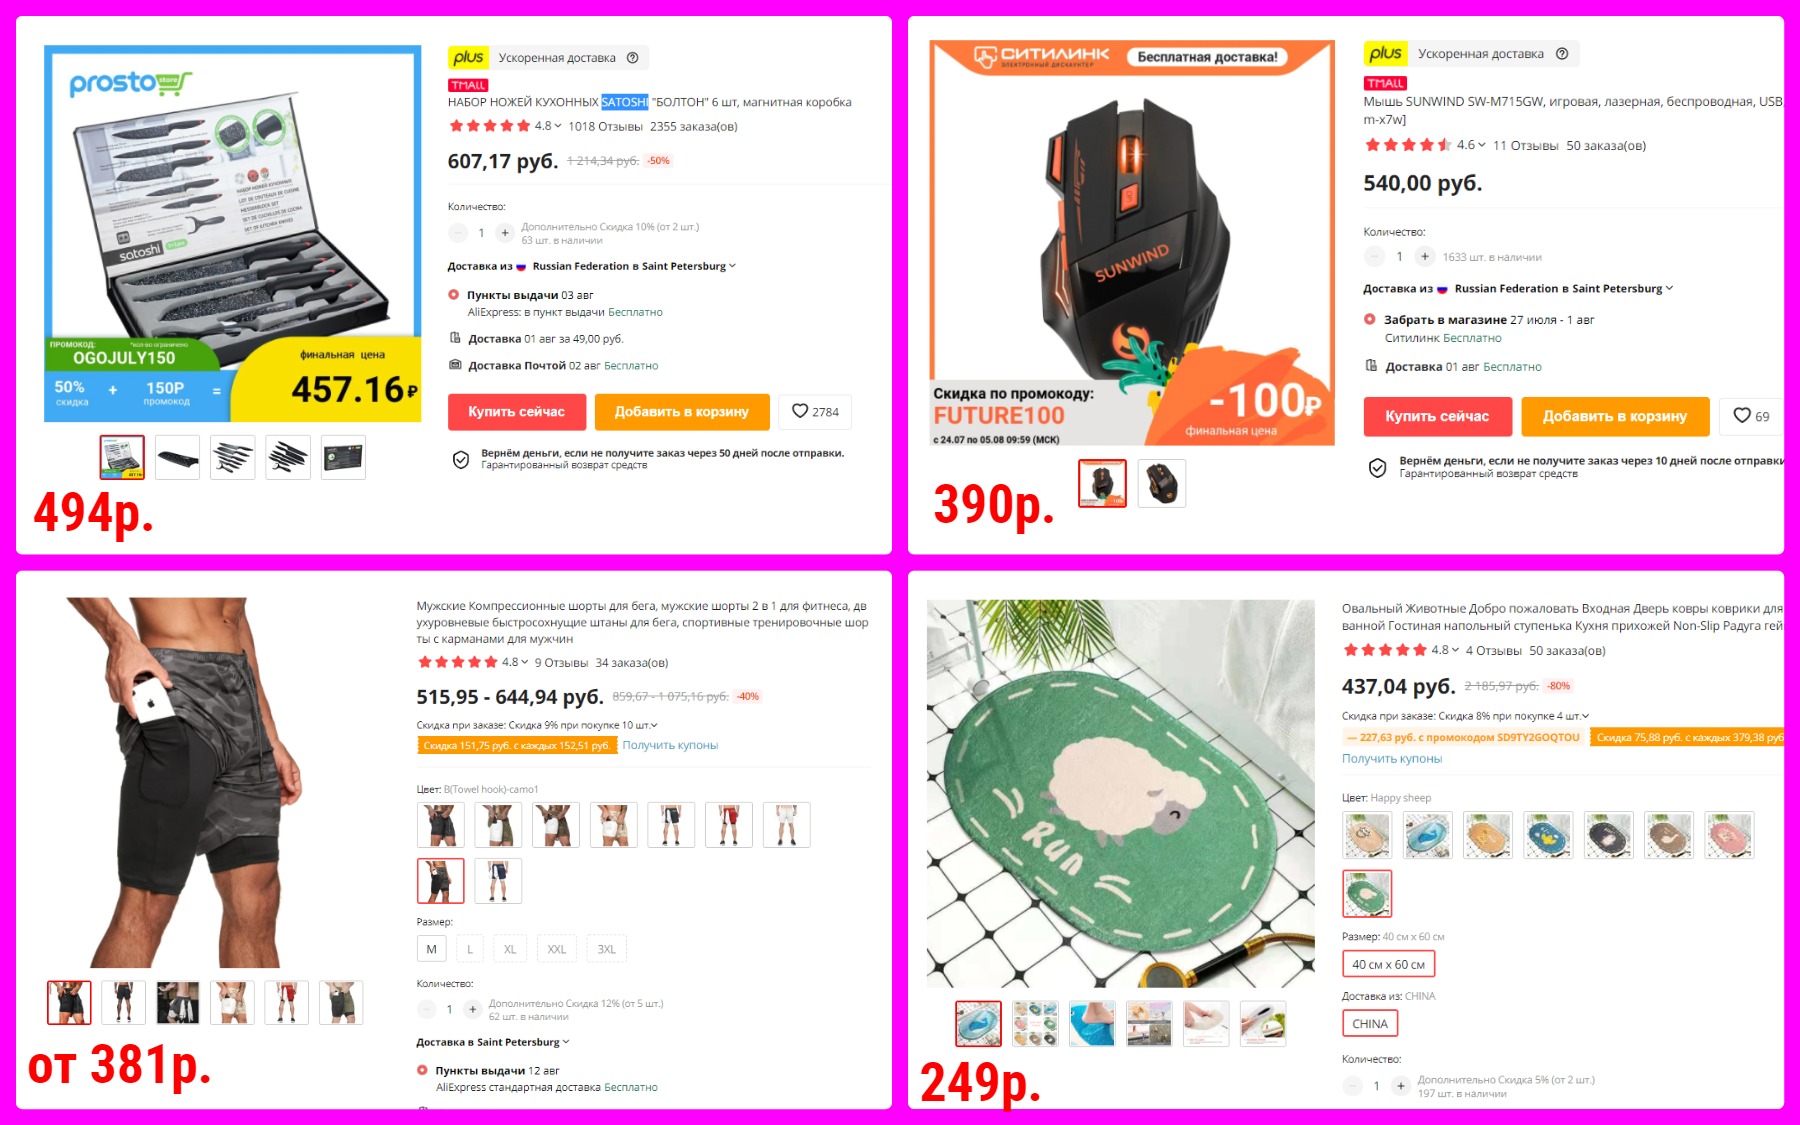Open the help icon next to Ускоренная доставка for knives
This screenshot has height=1125, width=1800.
pyautogui.click(x=632, y=58)
